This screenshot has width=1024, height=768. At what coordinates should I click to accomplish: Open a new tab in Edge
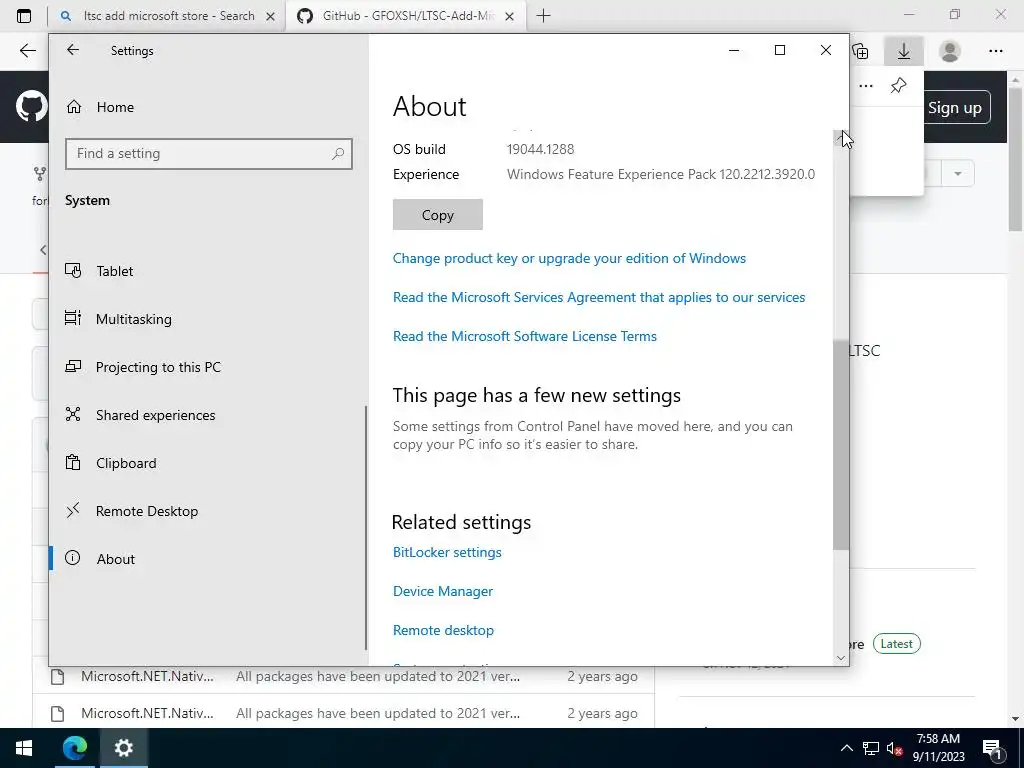[543, 16]
